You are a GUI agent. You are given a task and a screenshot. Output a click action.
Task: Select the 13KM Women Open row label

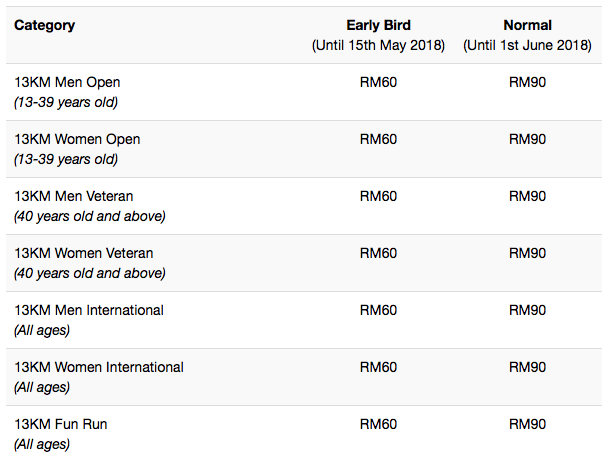coord(77,139)
